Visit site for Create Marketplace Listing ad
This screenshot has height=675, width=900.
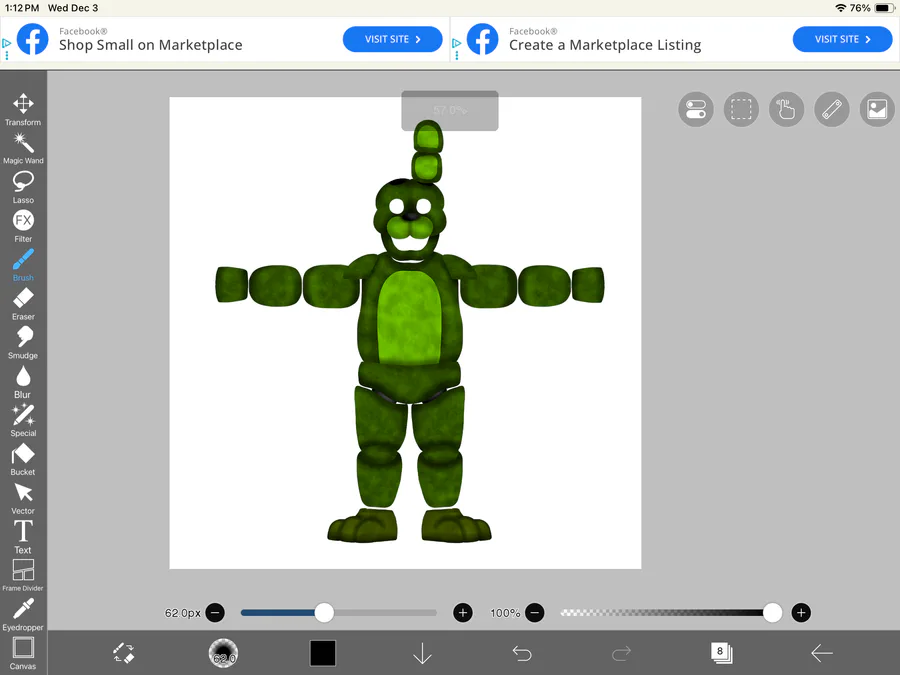pyautogui.click(x=843, y=39)
